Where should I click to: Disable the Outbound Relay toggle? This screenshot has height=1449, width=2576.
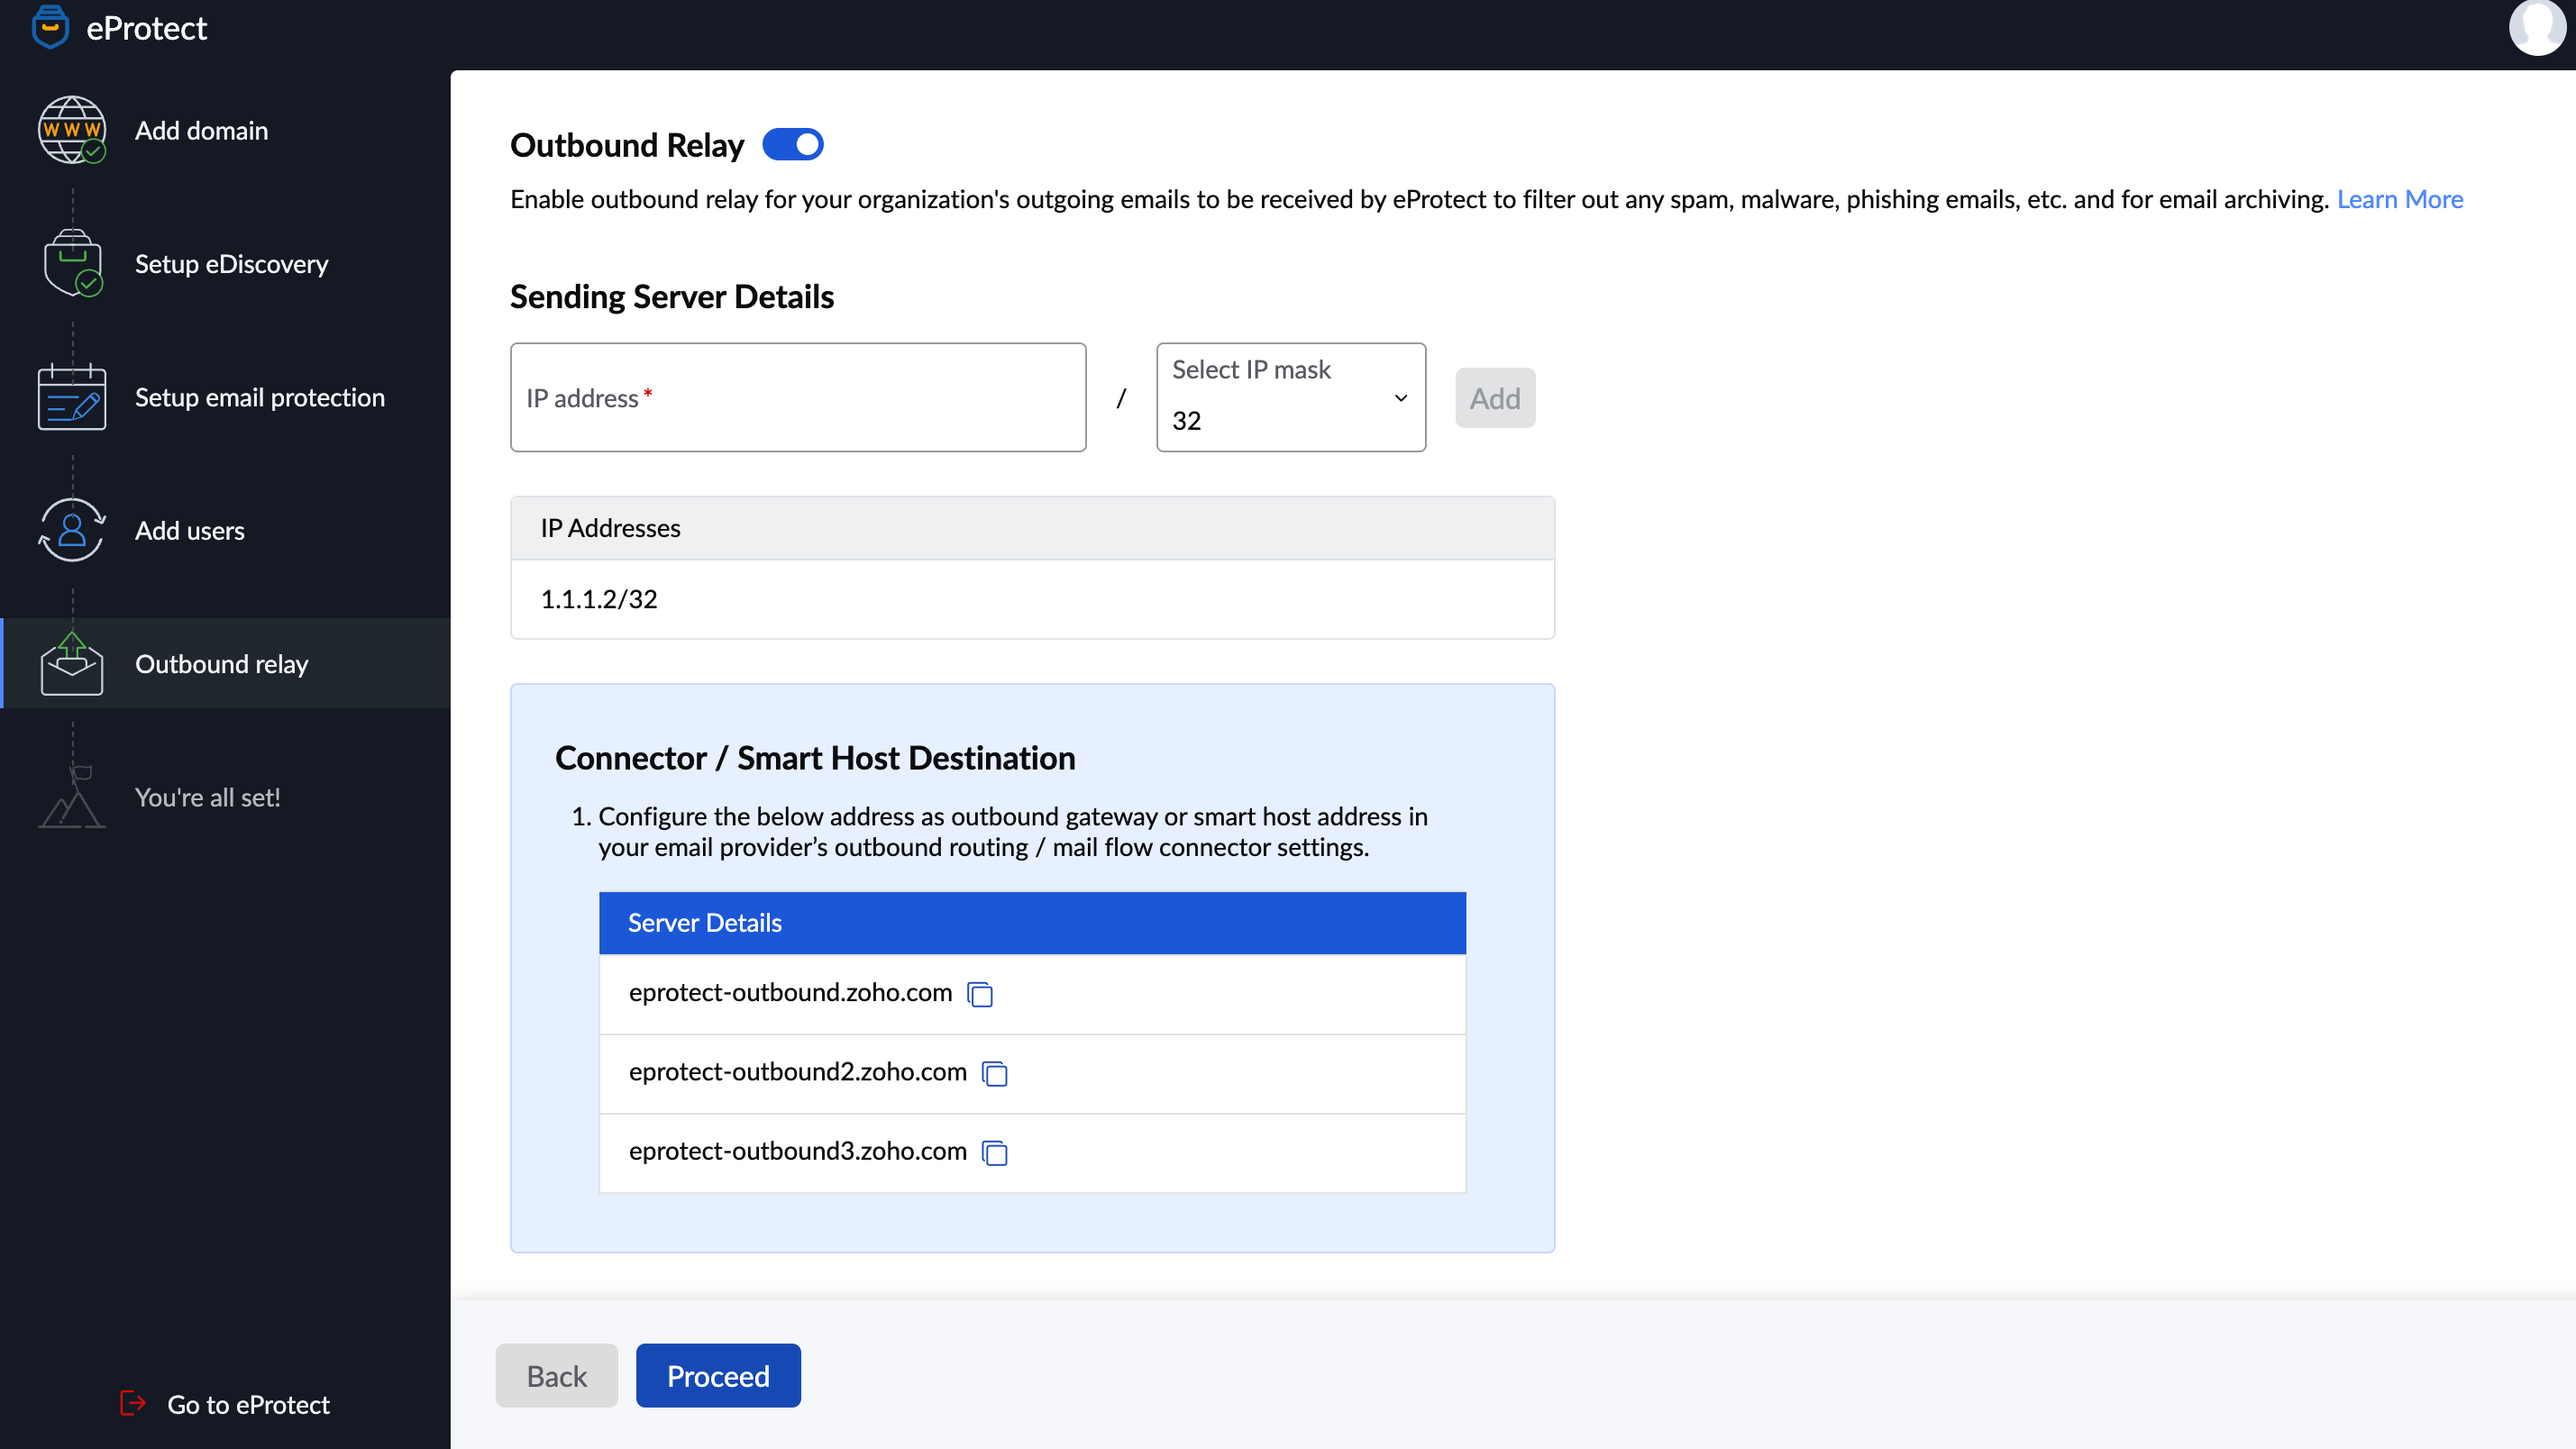click(792, 145)
